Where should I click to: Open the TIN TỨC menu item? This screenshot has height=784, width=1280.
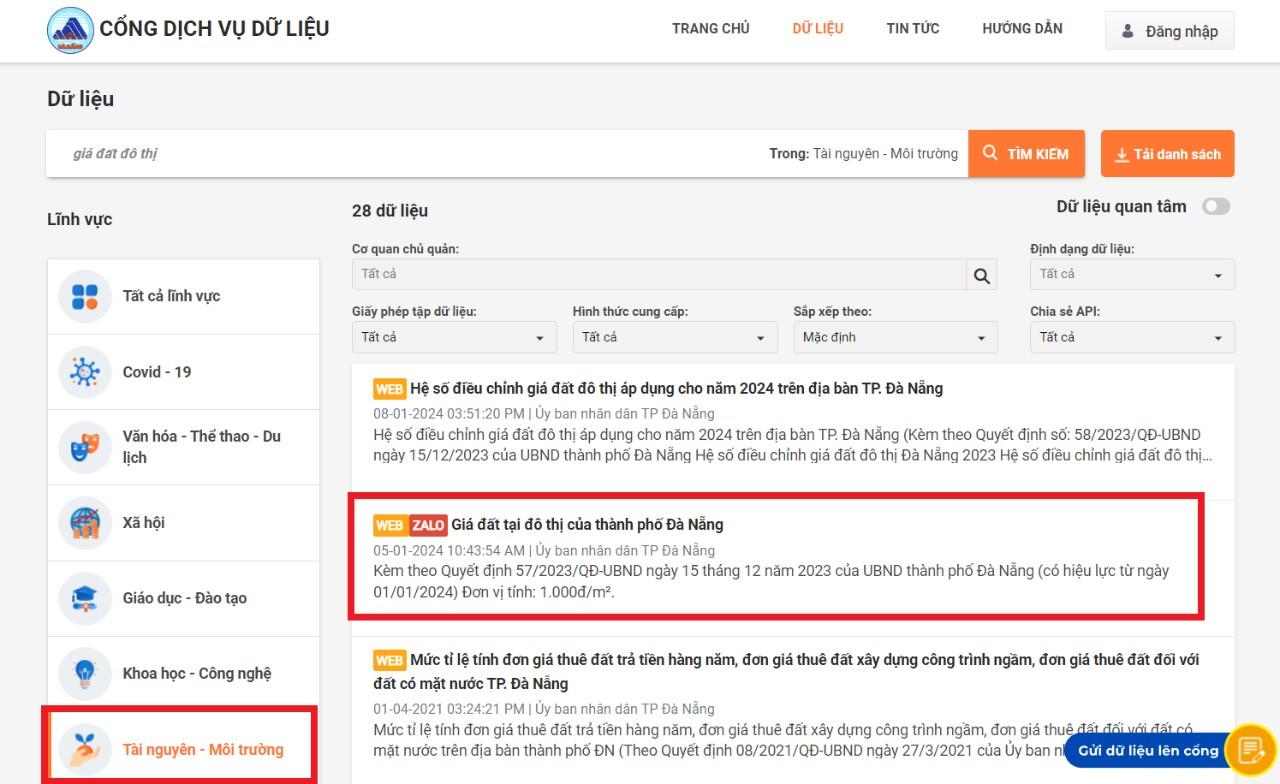coord(913,29)
